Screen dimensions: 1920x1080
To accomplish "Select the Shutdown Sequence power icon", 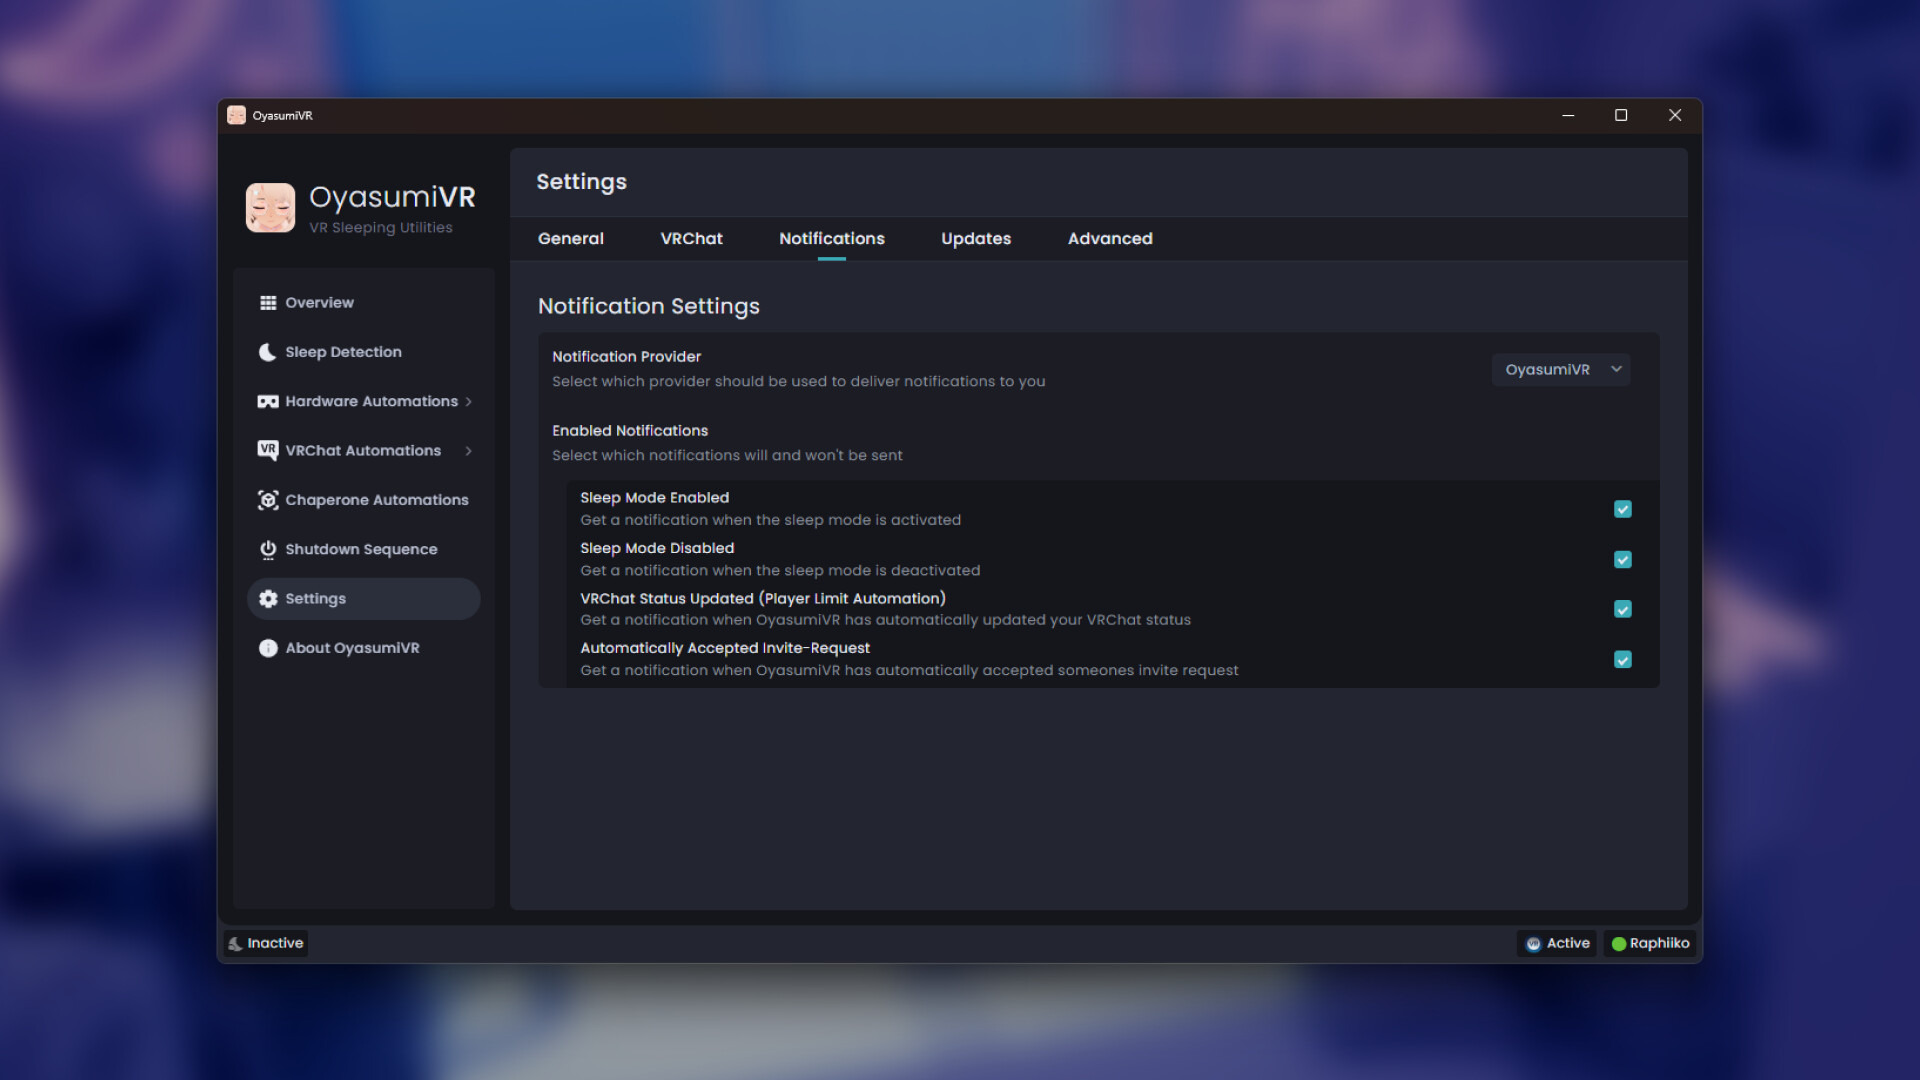I will click(266, 549).
